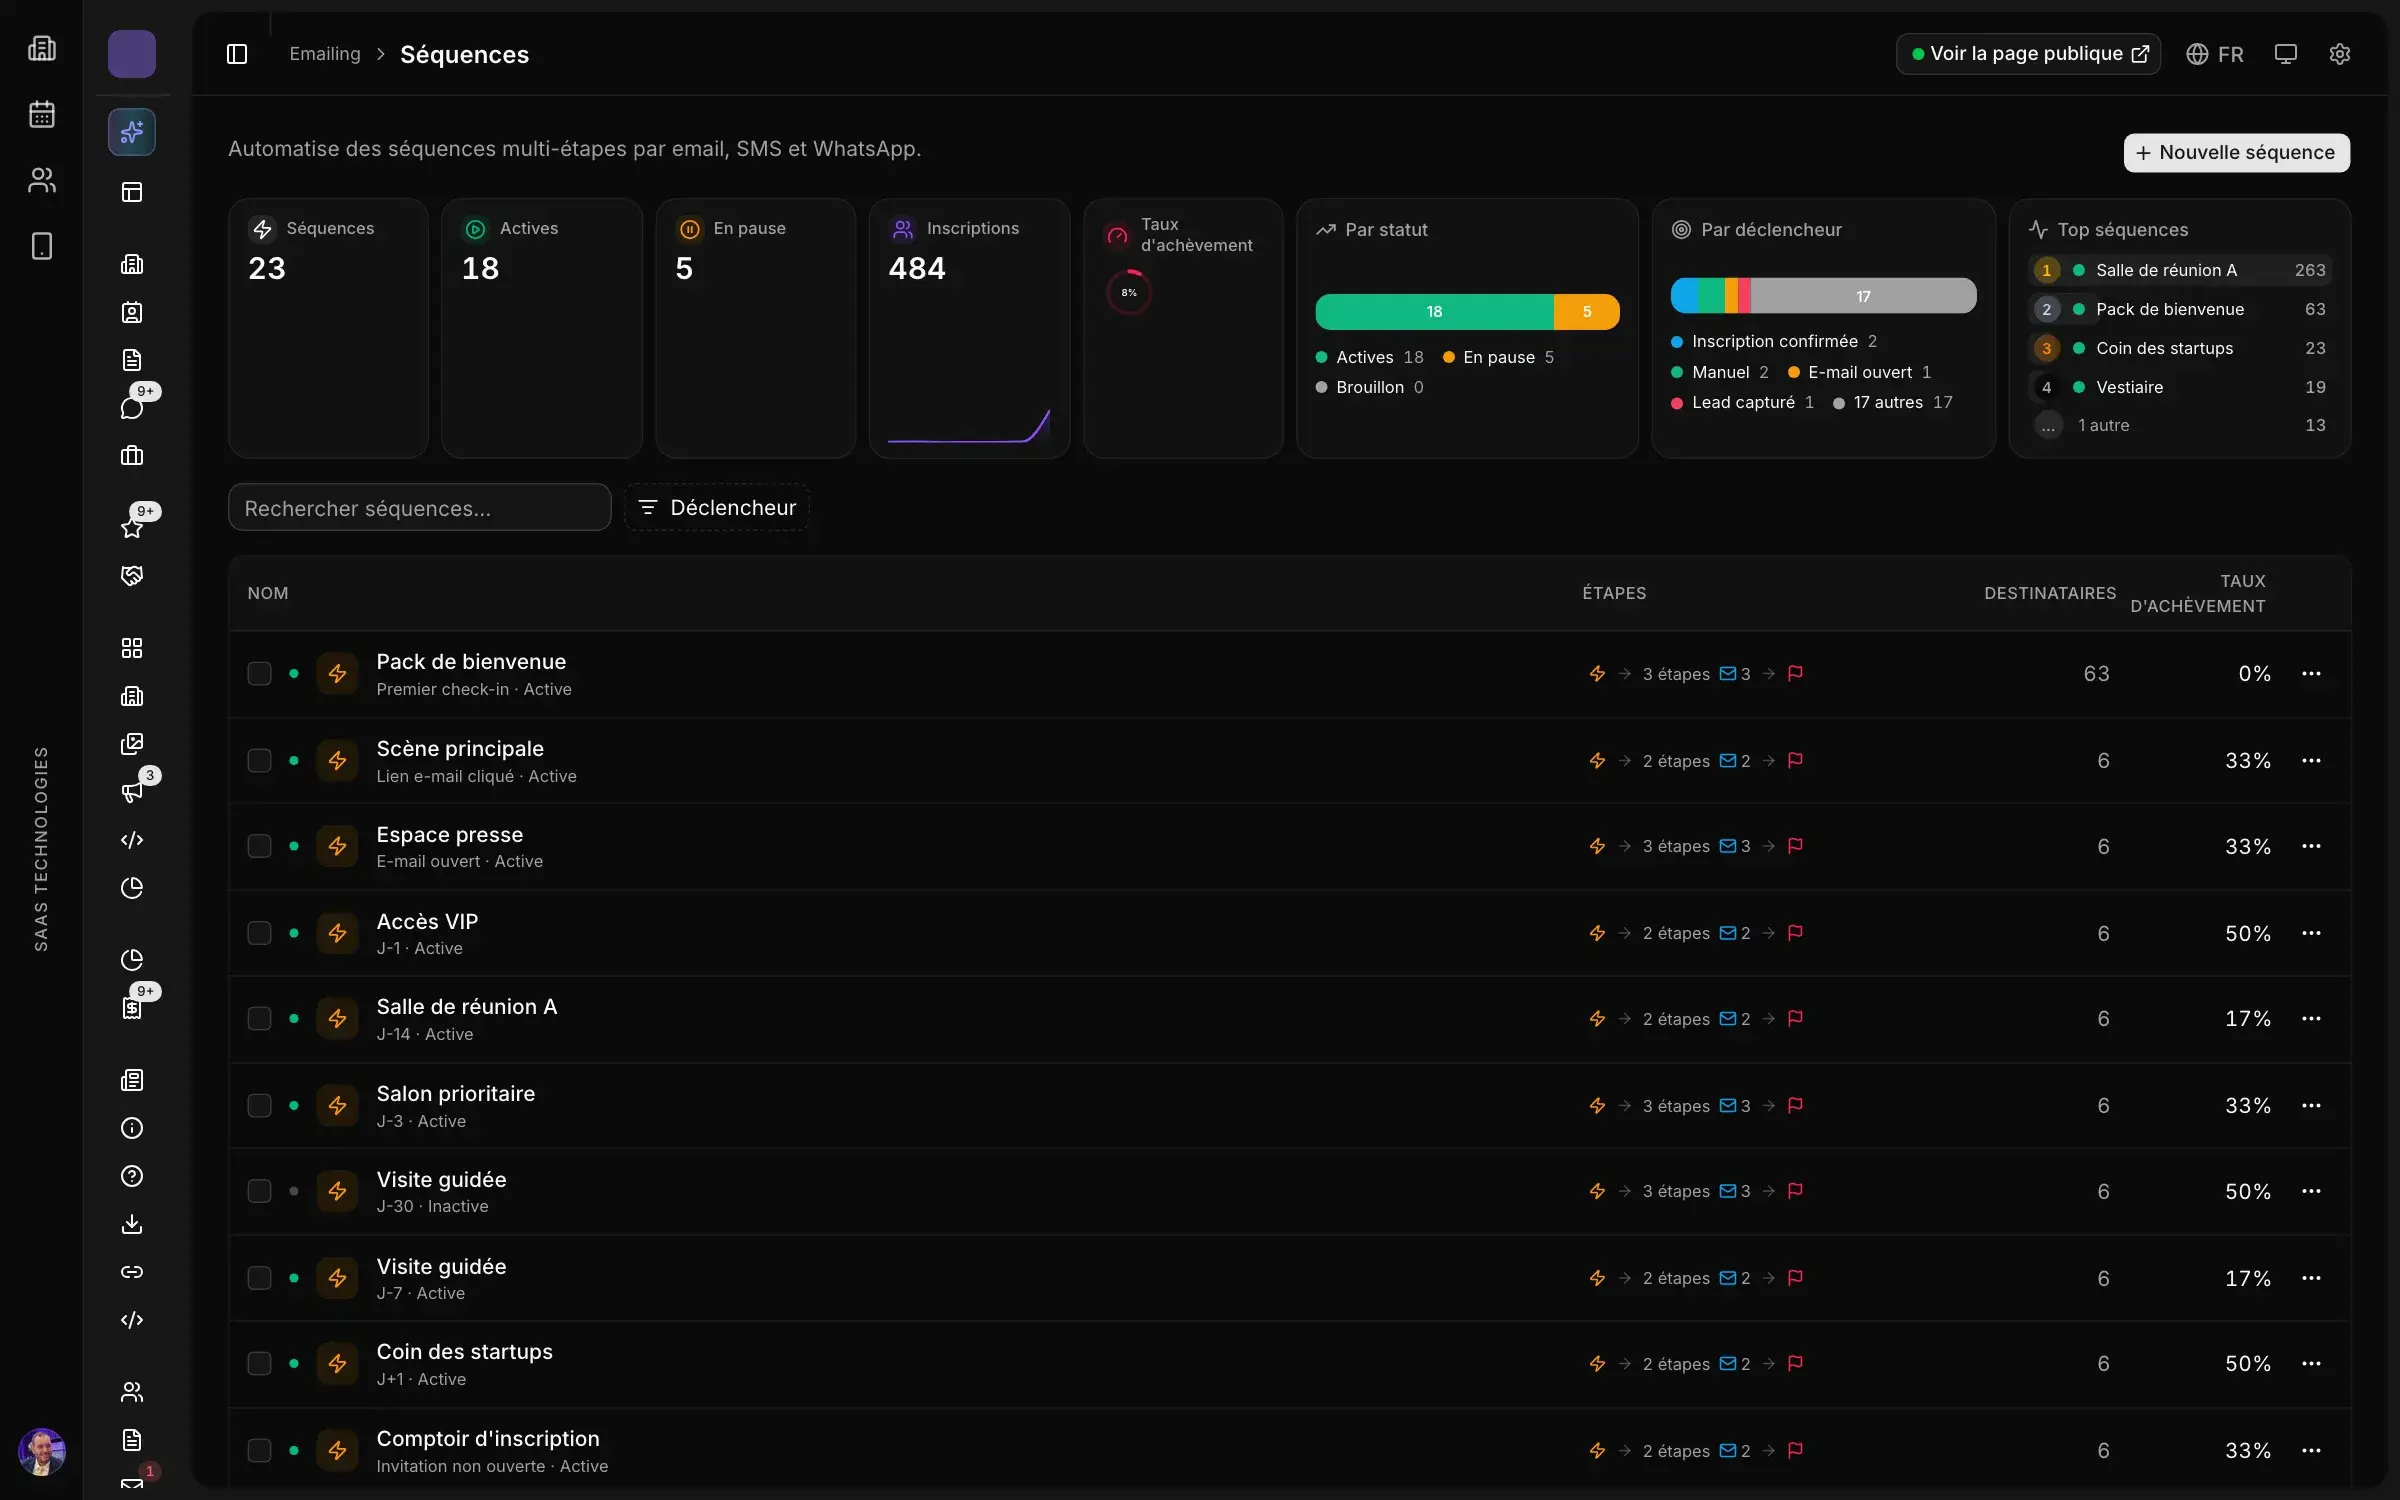The width and height of the screenshot is (2400, 1500).
Task: Tick the Salon prioritaire checkbox
Action: tap(259, 1106)
